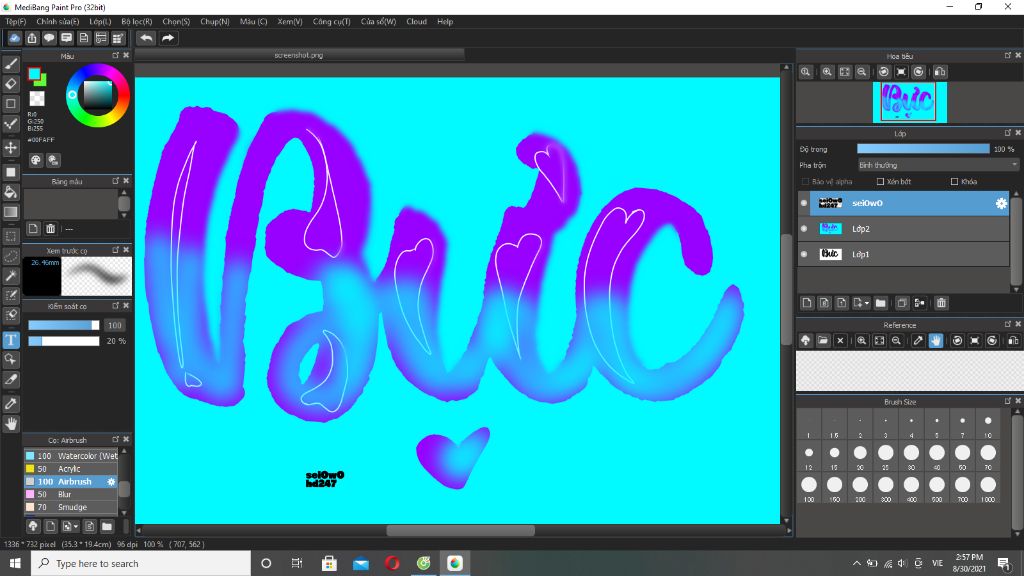Select the Brush tool in left toolbar
Screen dimensions: 1024x576
(10, 65)
